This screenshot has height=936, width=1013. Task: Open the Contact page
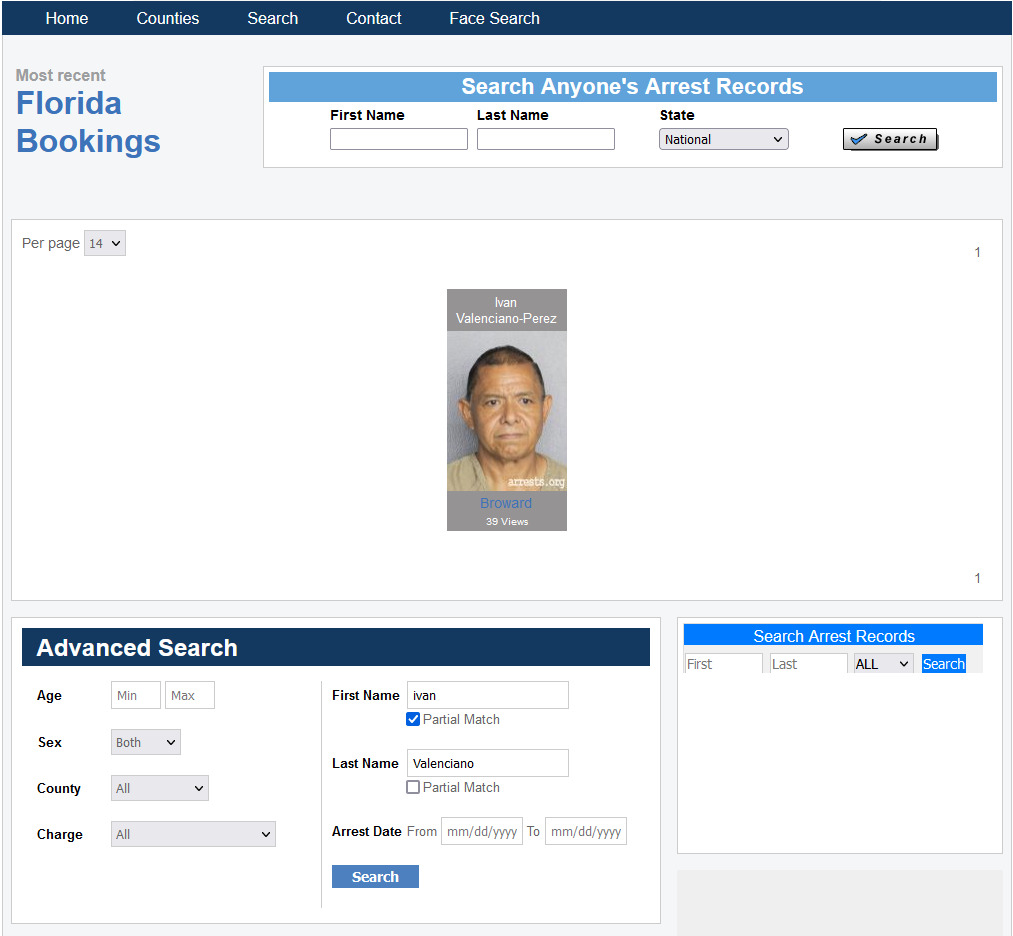click(373, 18)
